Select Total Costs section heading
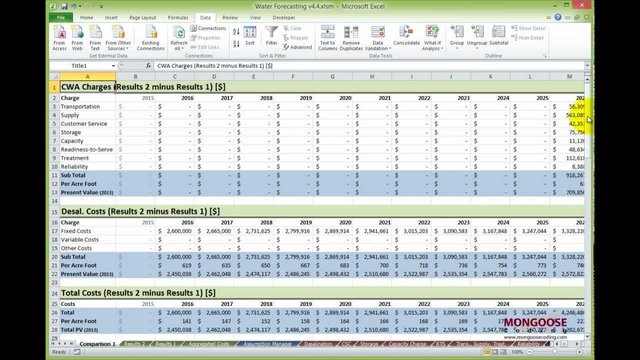This screenshot has height=360, width=640. click(x=138, y=293)
